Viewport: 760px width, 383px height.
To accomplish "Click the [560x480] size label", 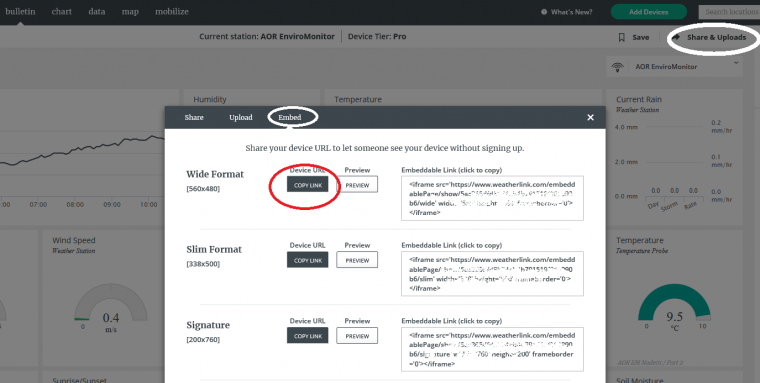I will pyautogui.click(x=203, y=189).
